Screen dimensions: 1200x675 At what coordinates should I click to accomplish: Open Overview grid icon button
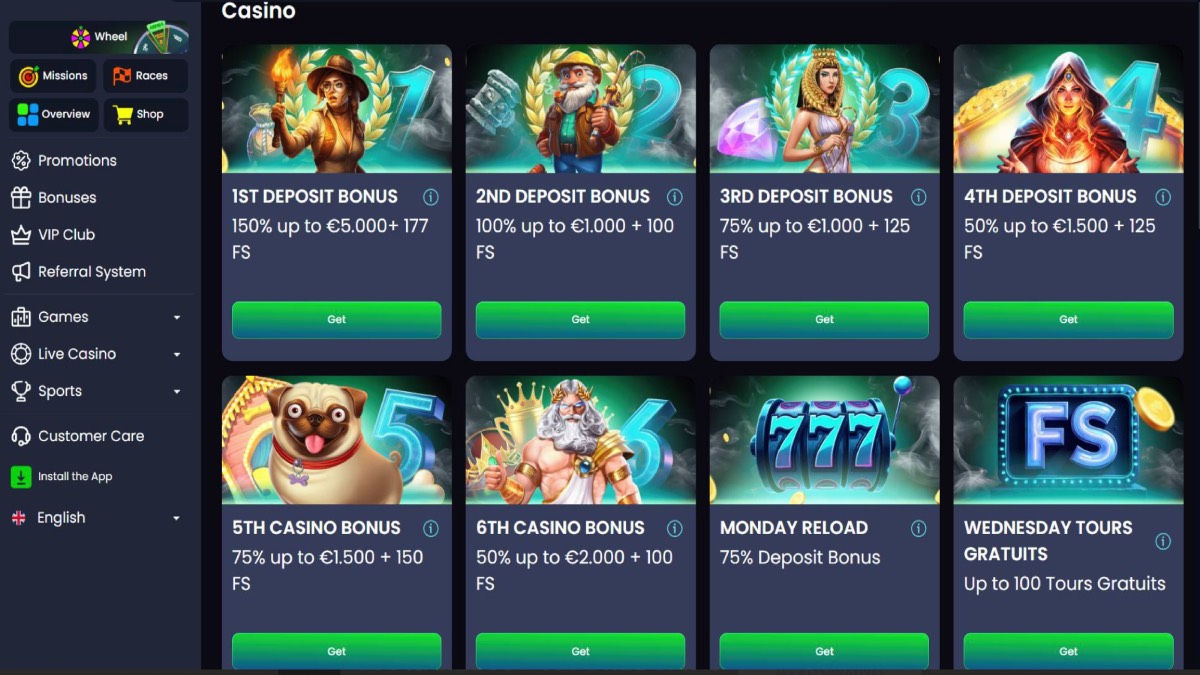tap(54, 114)
